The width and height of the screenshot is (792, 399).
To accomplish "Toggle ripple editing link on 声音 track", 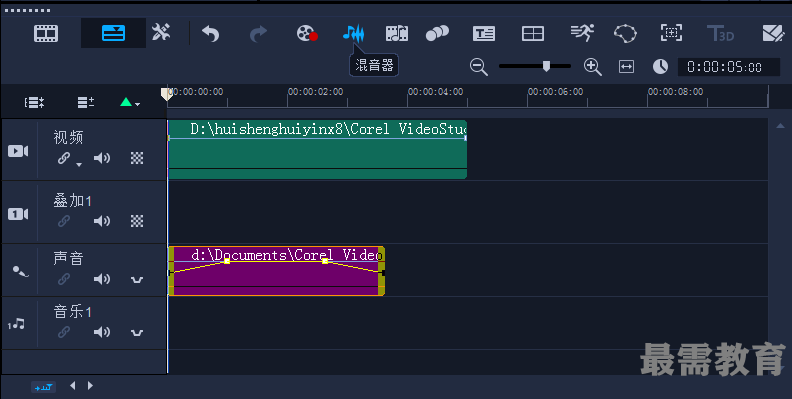I will pyautogui.click(x=64, y=279).
